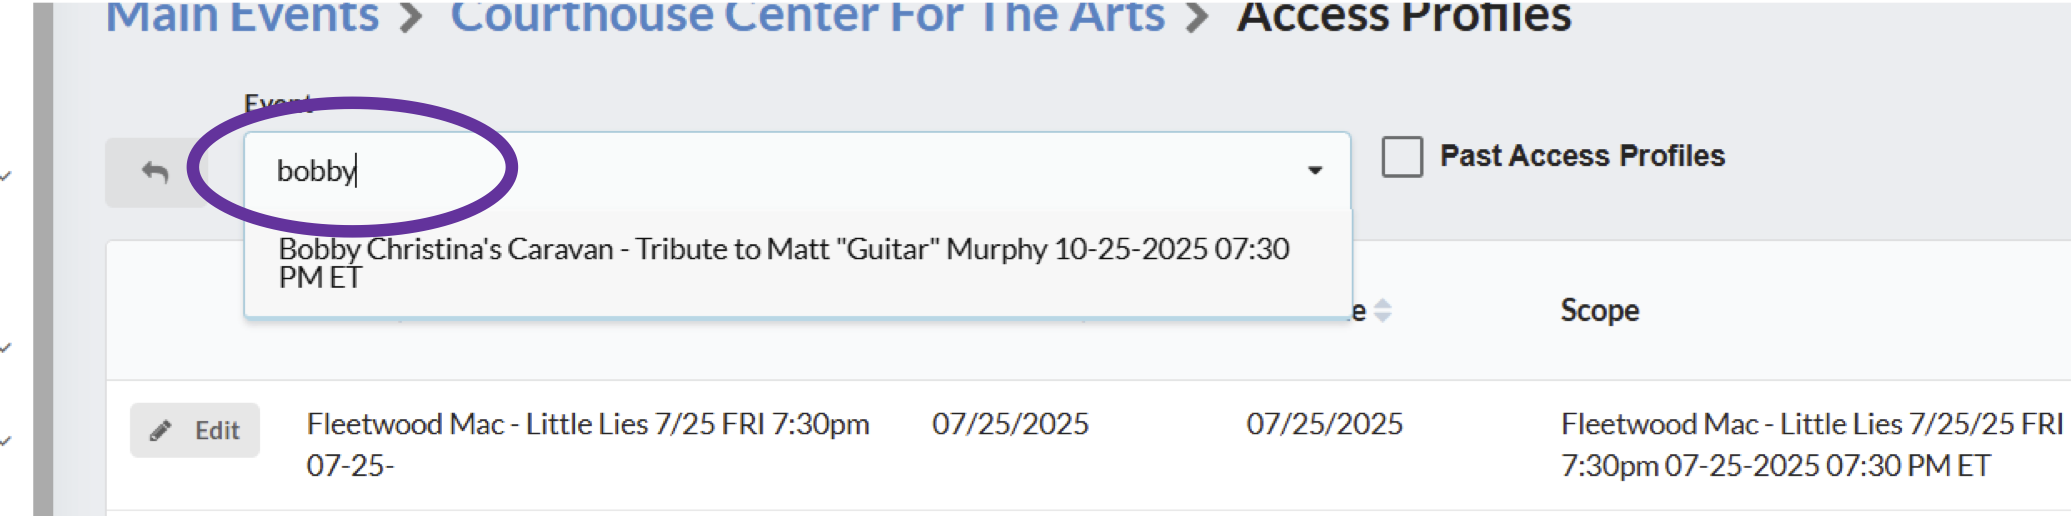Expand the Event dropdown caret arrow
2071x516 pixels.
[1315, 171]
